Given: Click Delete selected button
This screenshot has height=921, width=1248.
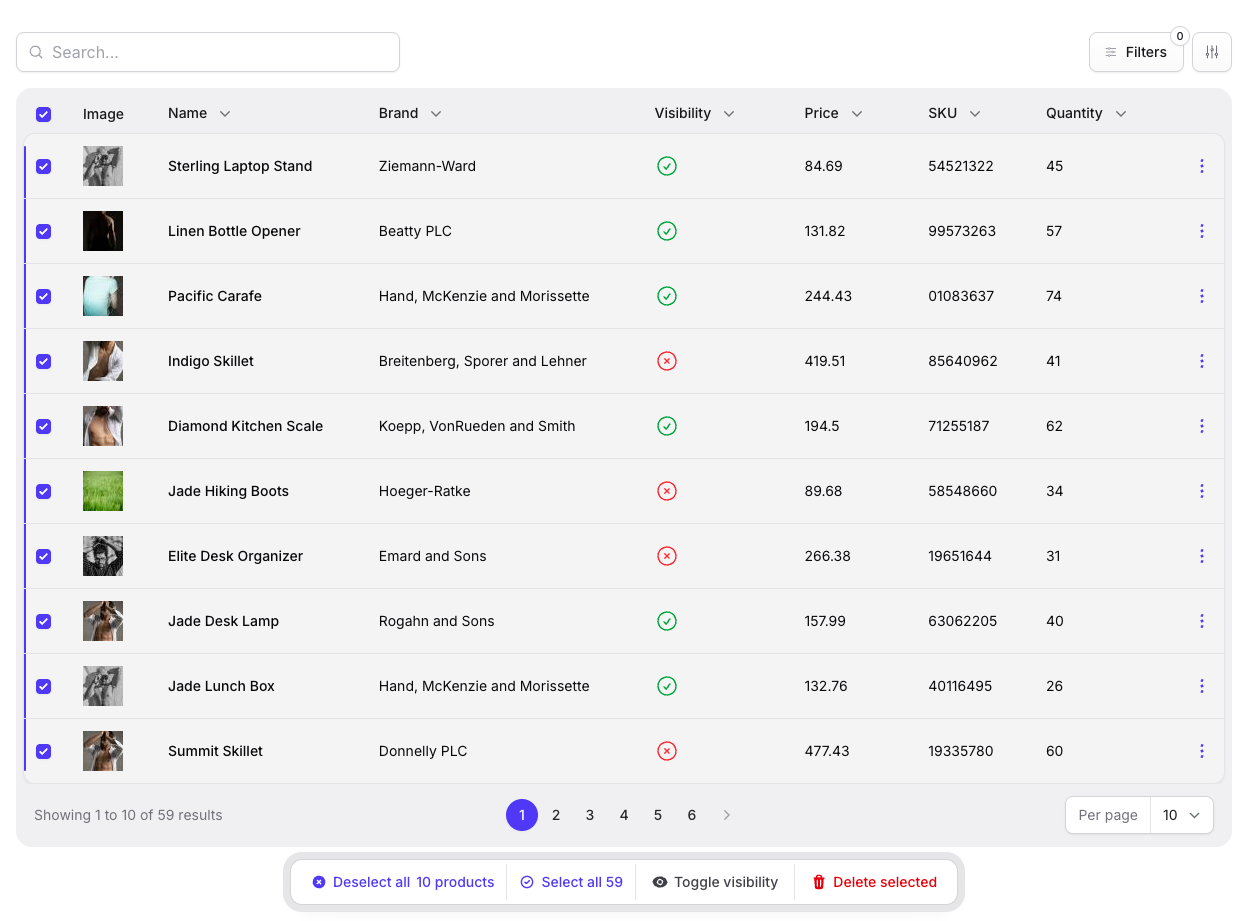Looking at the screenshot, I should click(874, 882).
